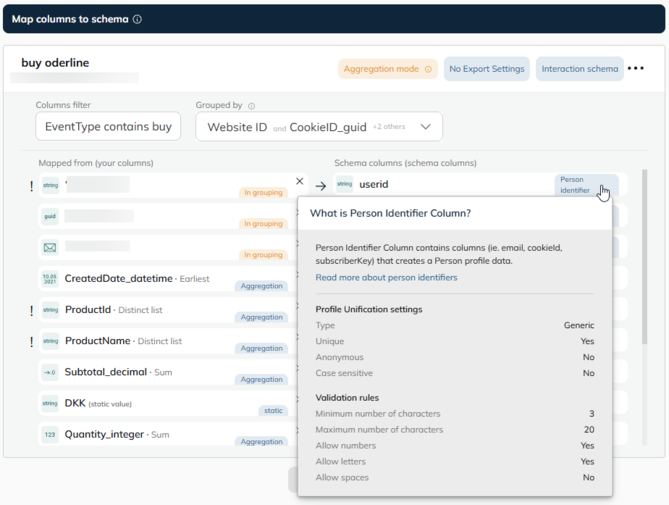The width and height of the screenshot is (669, 505).
Task: Click the Case sensitive setting label
Action: pyautogui.click(x=344, y=373)
